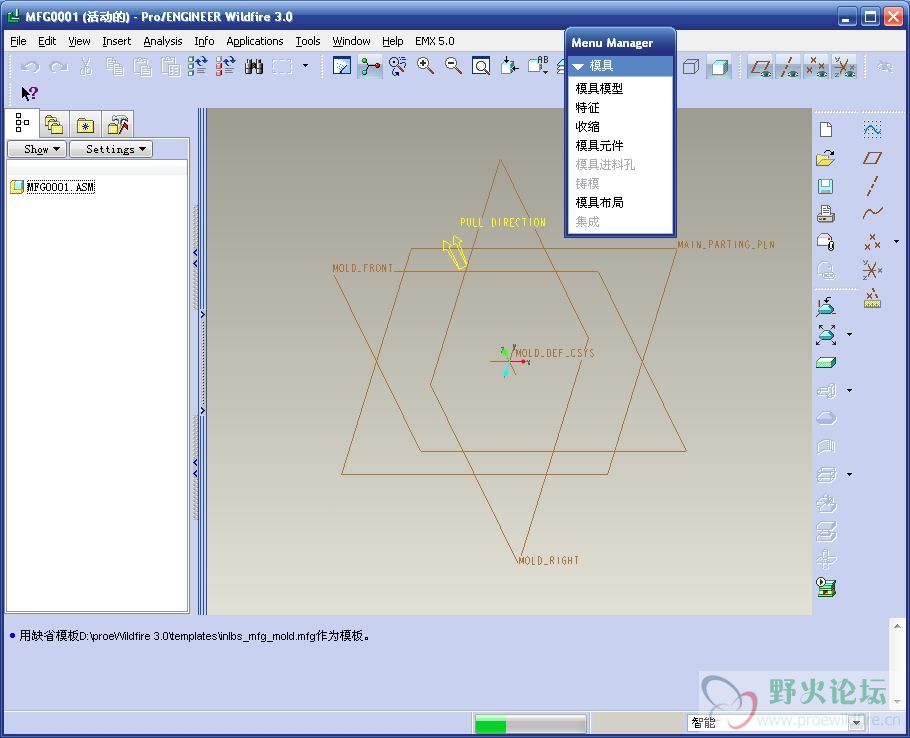Click the Datum Point tool icon
Screen dimensions: 910x738
(872, 242)
